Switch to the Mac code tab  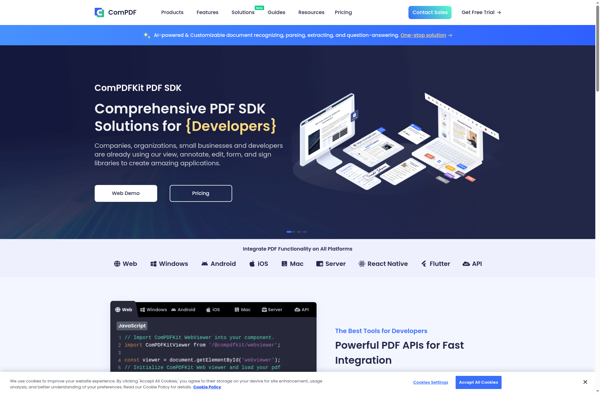click(x=242, y=310)
